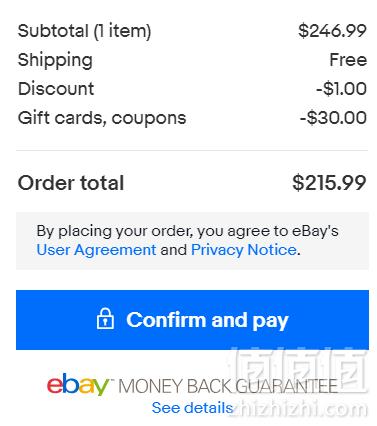Click the Discount row label
Image resolution: width=377 pixels, height=426 pixels.
tap(56, 89)
